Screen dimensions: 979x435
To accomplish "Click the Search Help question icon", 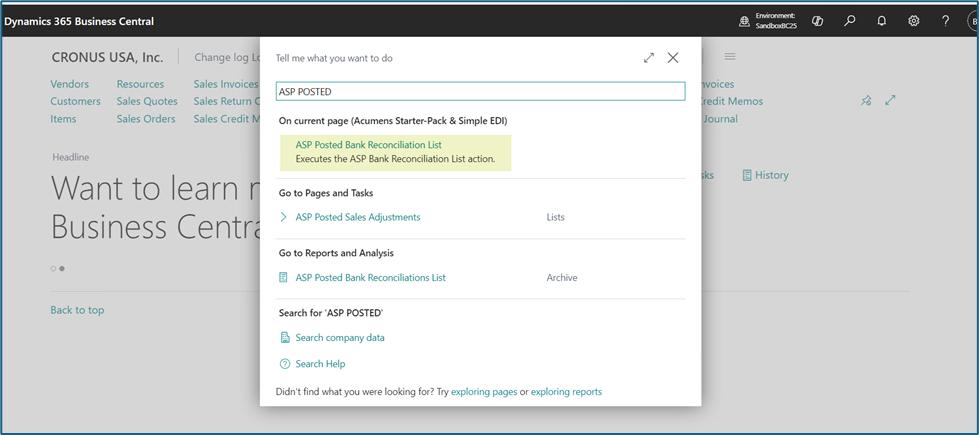I will [285, 364].
